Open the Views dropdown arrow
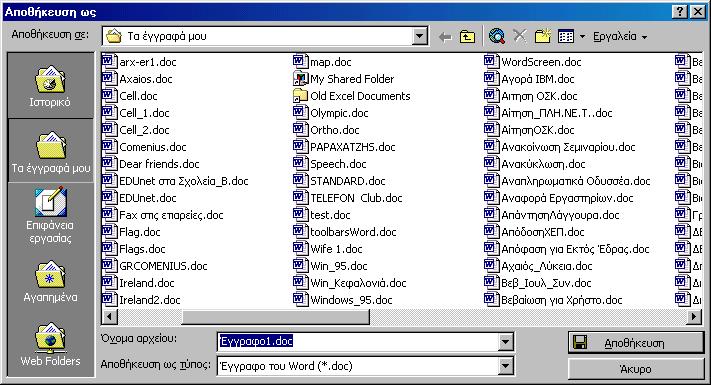This screenshot has height=385, width=711. [582, 36]
